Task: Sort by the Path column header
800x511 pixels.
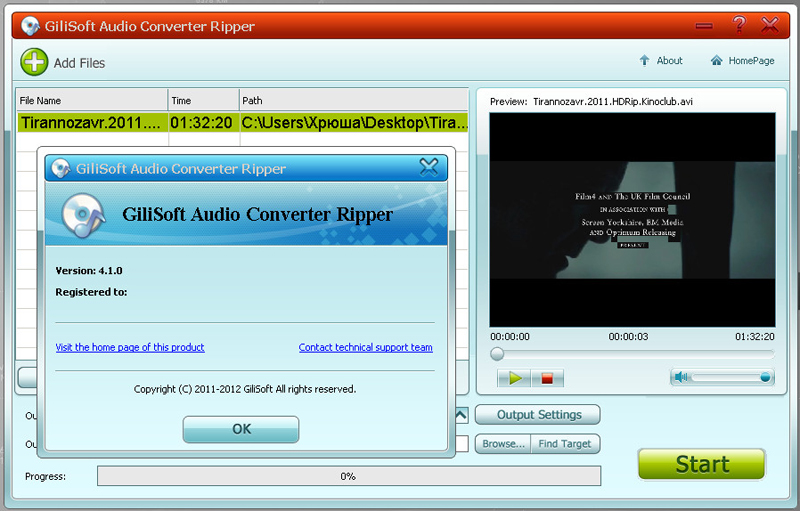Action: [354, 100]
